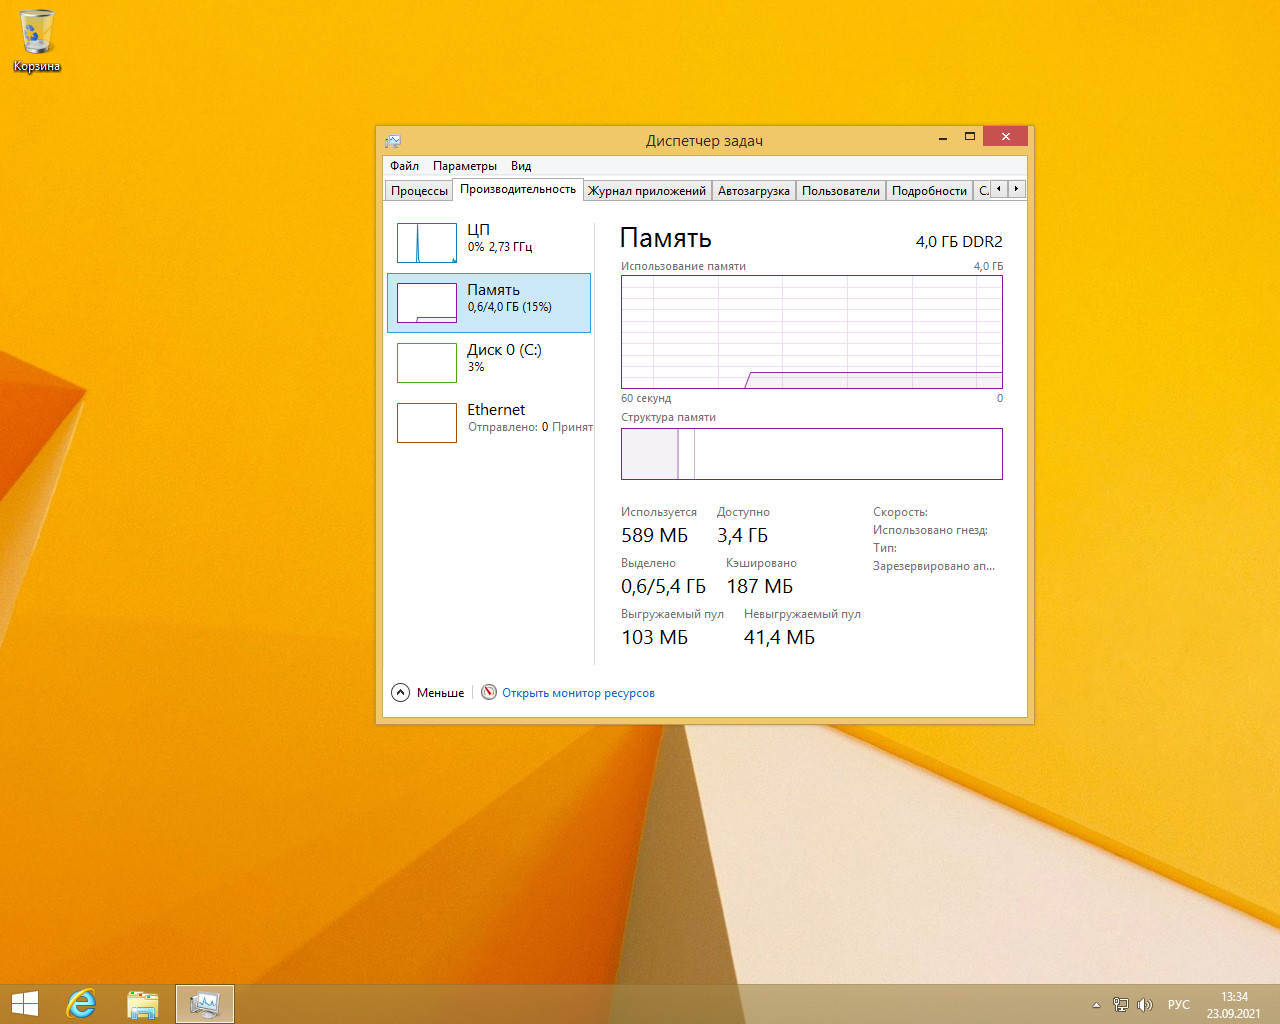Click the volume speaker tray icon
The height and width of the screenshot is (1024, 1280).
click(x=1145, y=1005)
